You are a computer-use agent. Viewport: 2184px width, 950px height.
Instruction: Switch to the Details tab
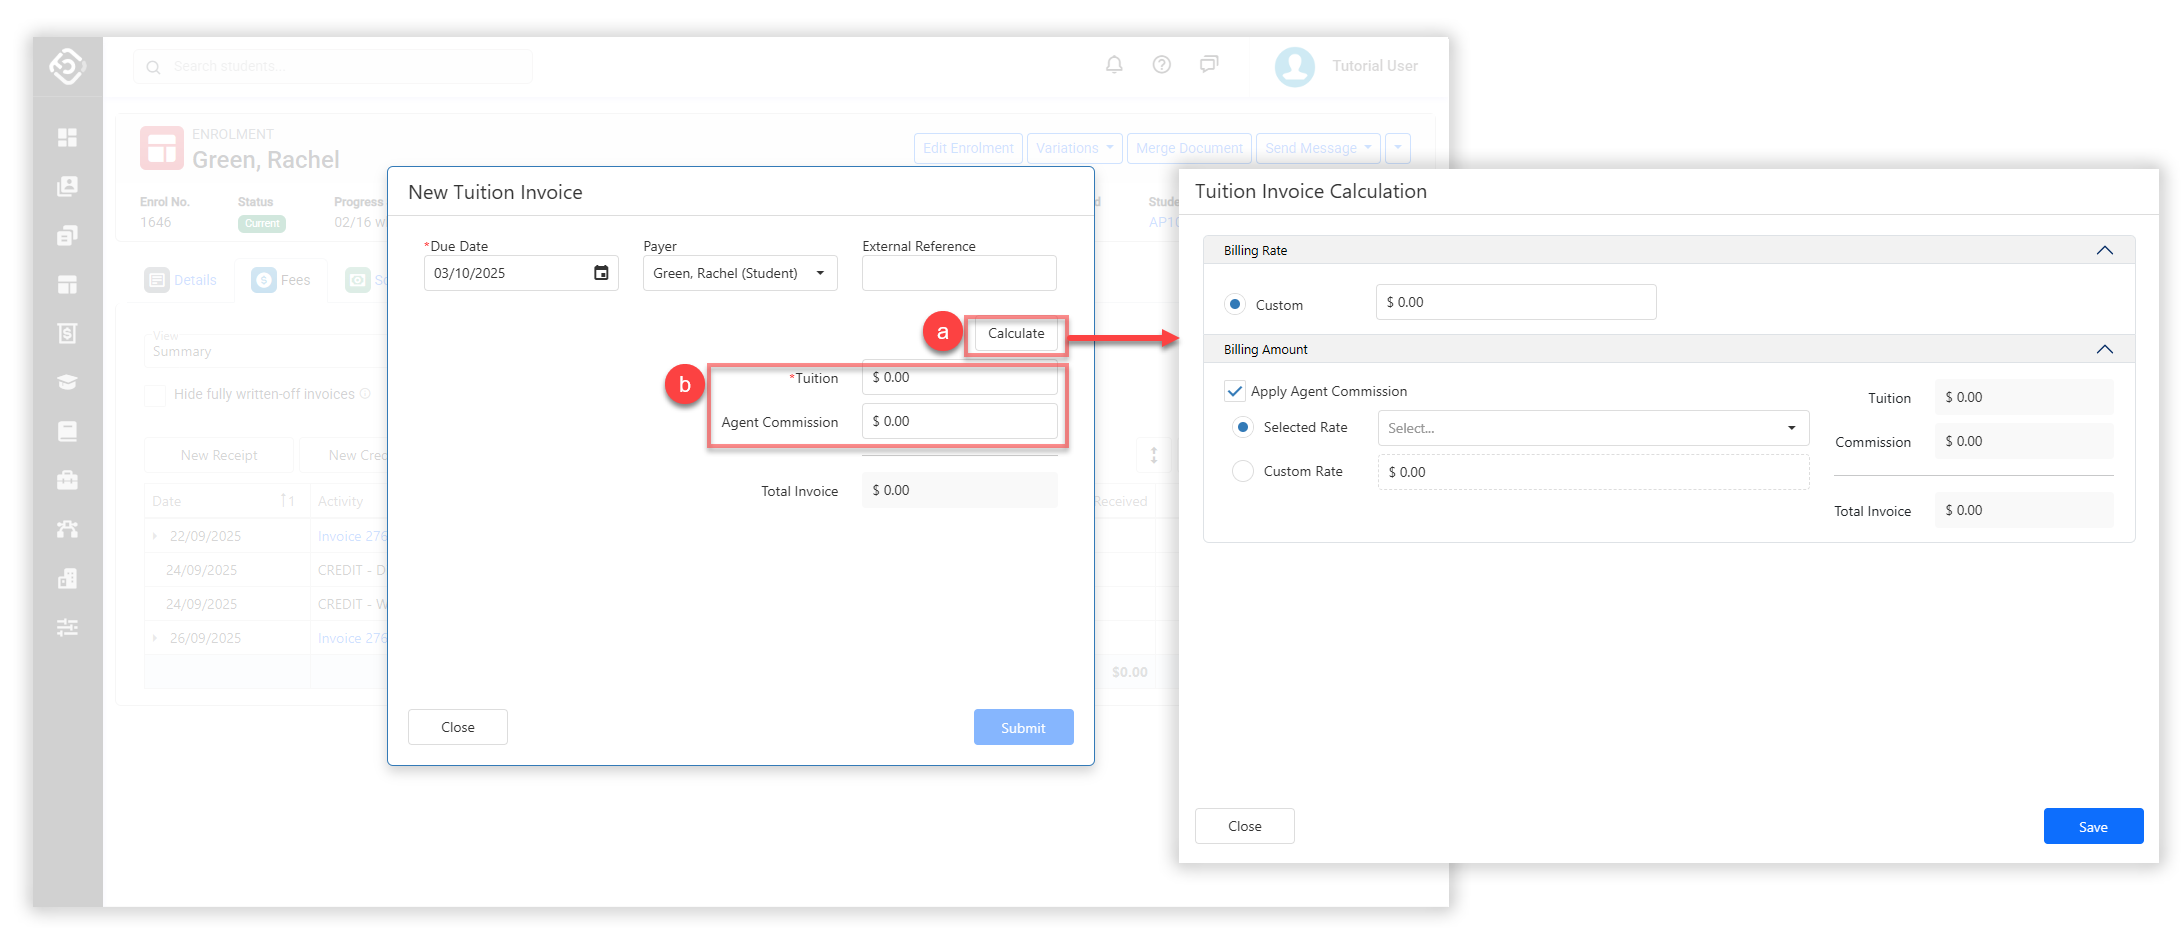182,280
